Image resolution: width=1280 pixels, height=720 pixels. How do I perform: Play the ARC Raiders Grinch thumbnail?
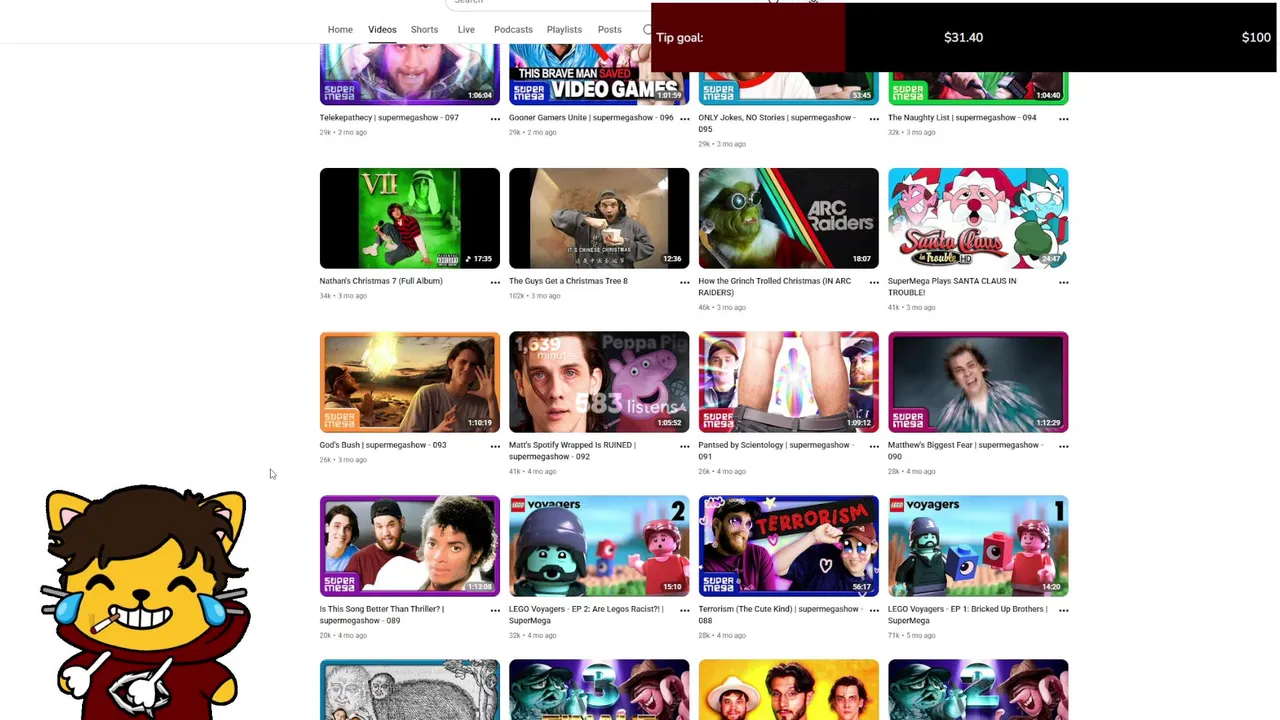pyautogui.click(x=788, y=218)
